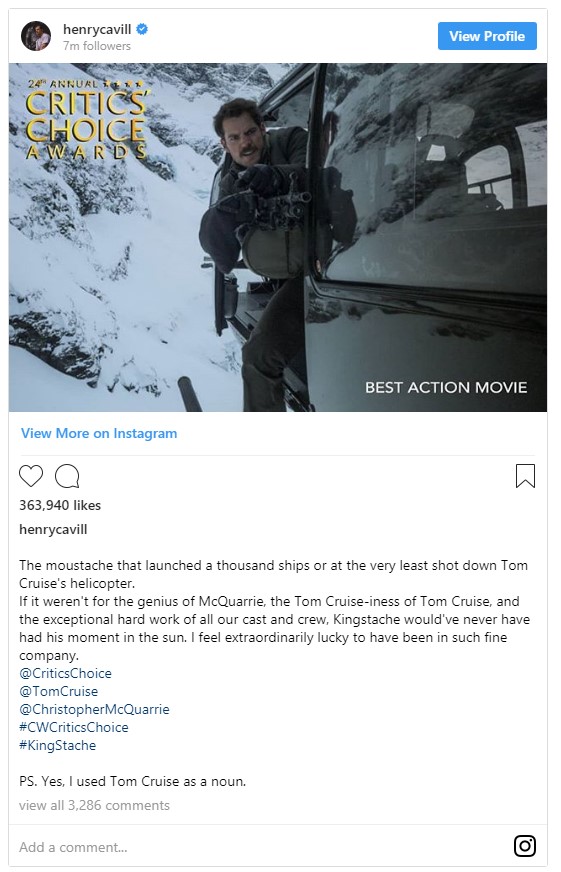Open the @ChristopherMcQuarrie mention
This screenshot has height=872, width=561.
coord(94,709)
